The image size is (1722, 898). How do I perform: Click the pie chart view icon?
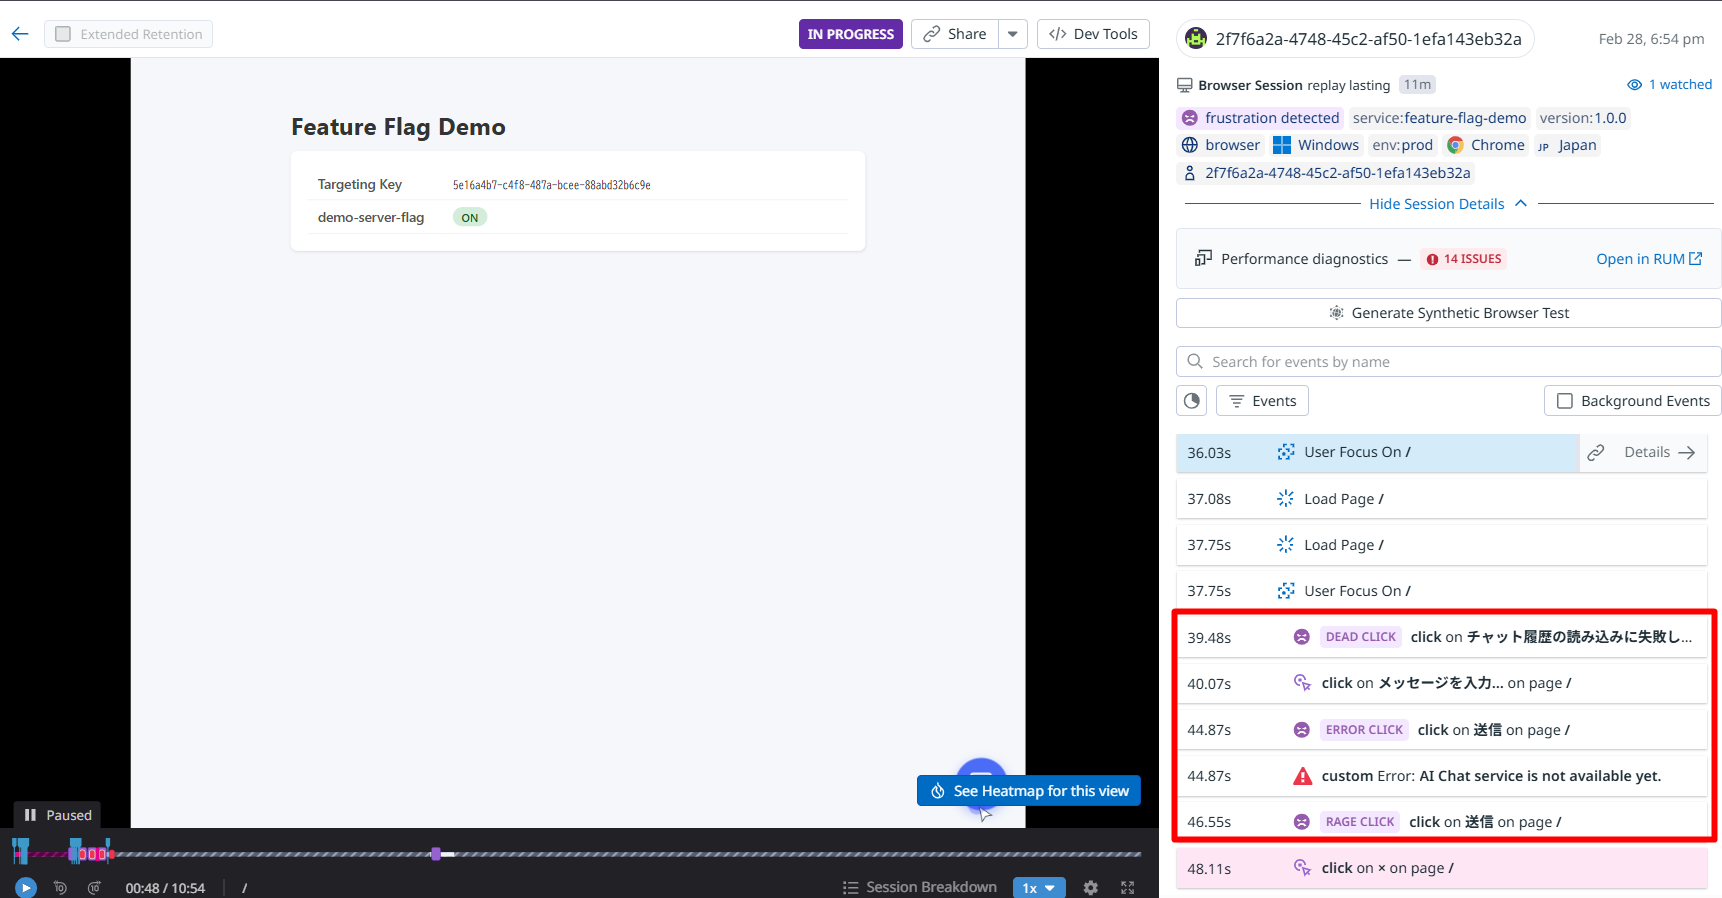click(x=1192, y=401)
